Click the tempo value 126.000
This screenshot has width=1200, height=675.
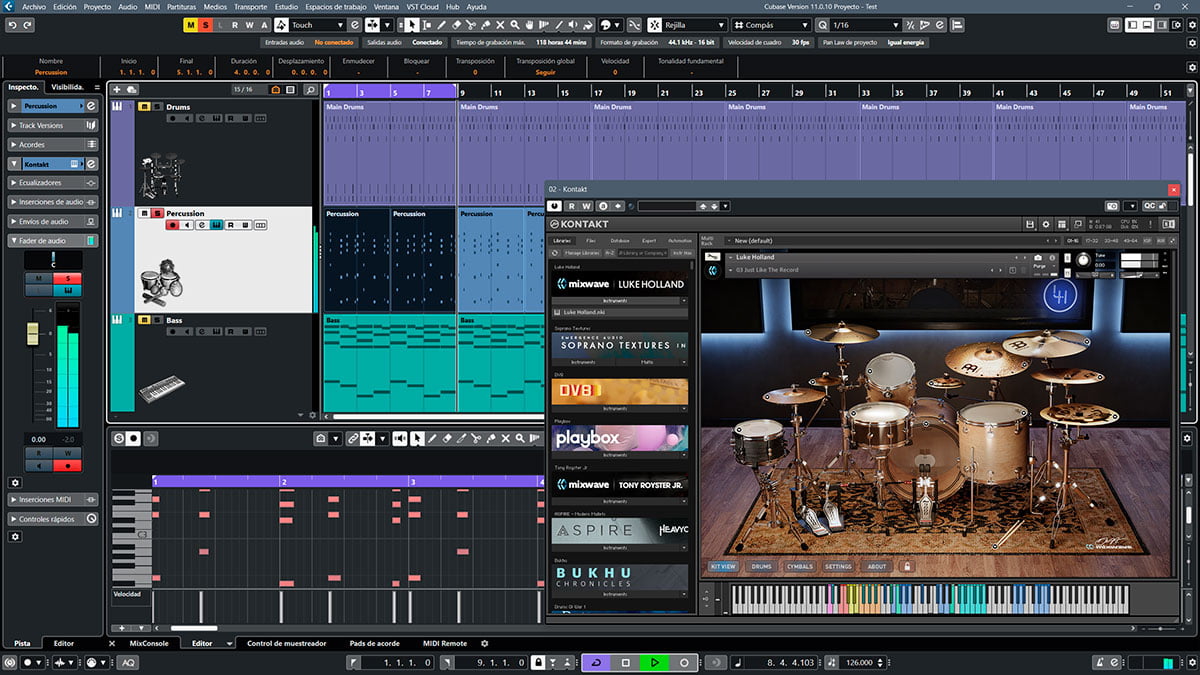[859, 662]
